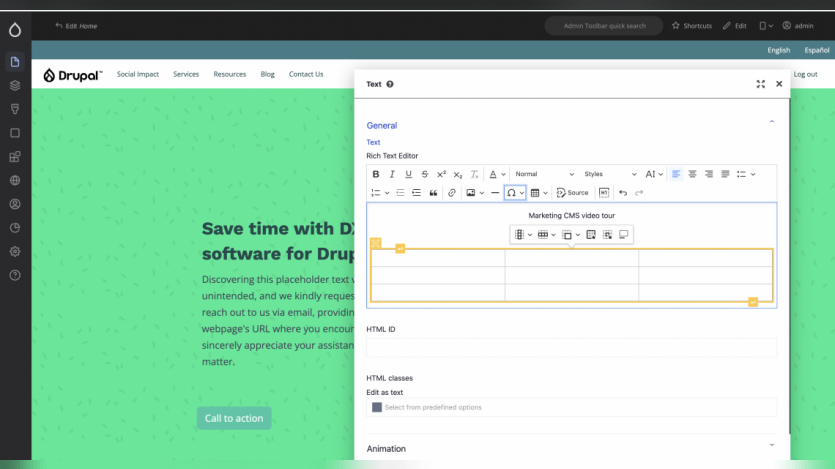Apply underline formatting
The height and width of the screenshot is (469, 835).
click(408, 174)
